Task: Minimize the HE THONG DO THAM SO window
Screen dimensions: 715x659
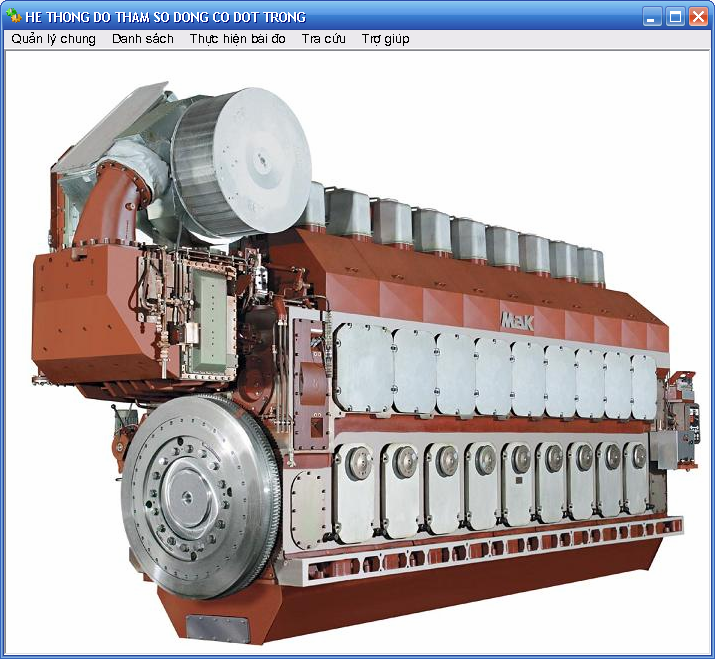Action: pos(653,17)
